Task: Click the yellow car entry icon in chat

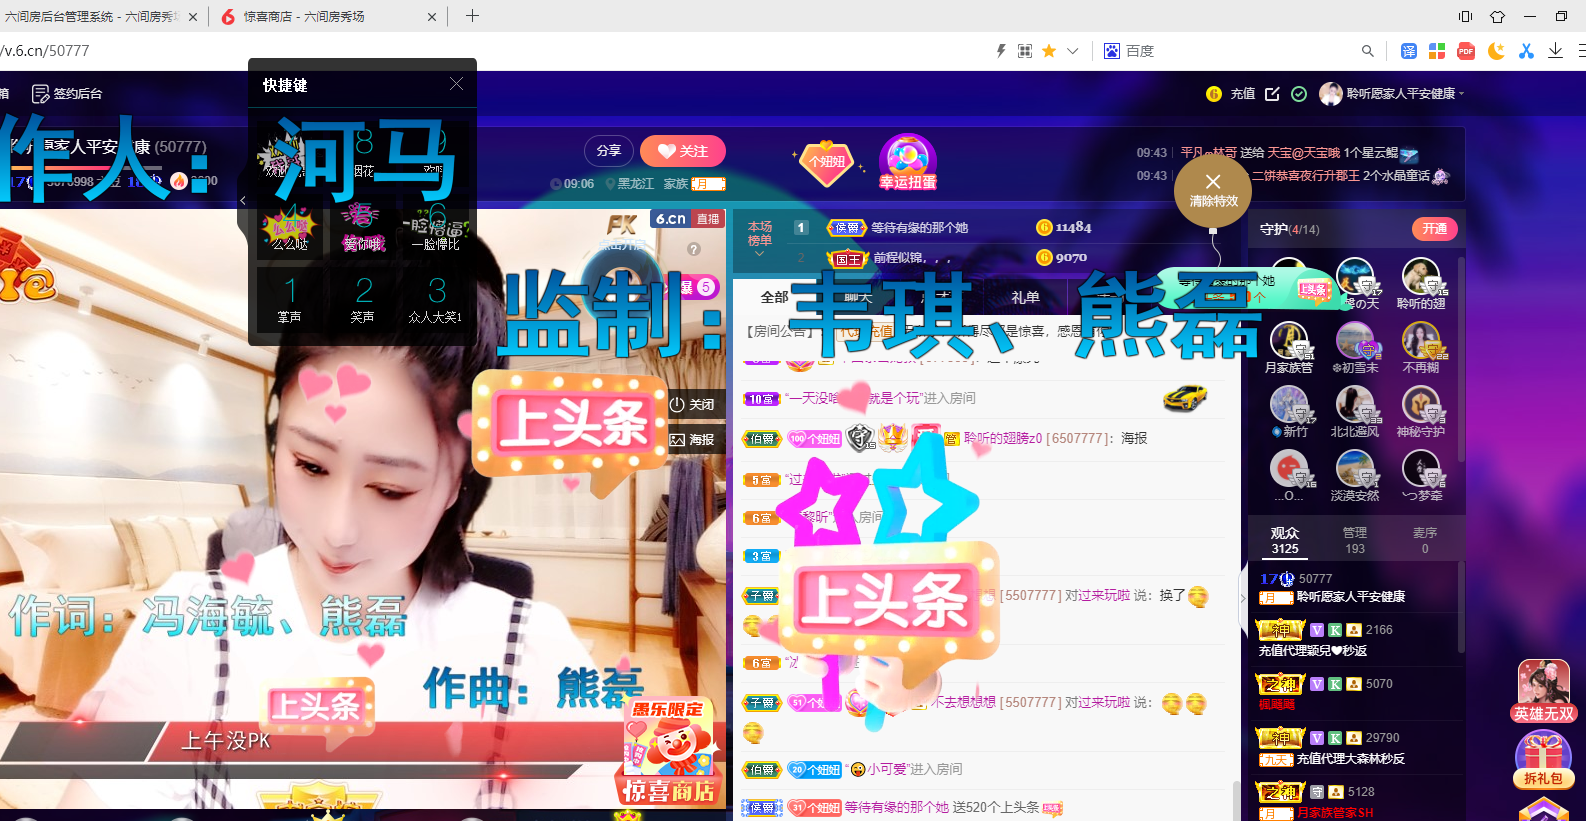Action: [x=1185, y=399]
